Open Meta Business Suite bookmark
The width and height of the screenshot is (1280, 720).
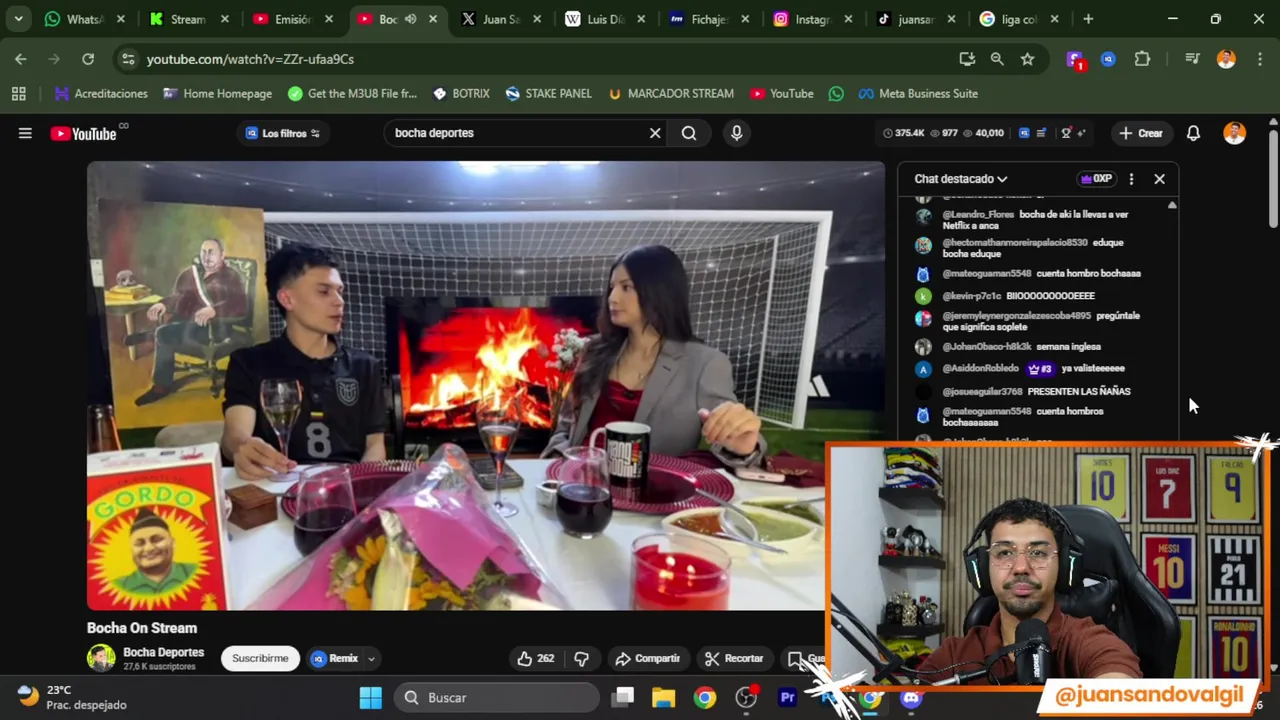tap(918, 94)
